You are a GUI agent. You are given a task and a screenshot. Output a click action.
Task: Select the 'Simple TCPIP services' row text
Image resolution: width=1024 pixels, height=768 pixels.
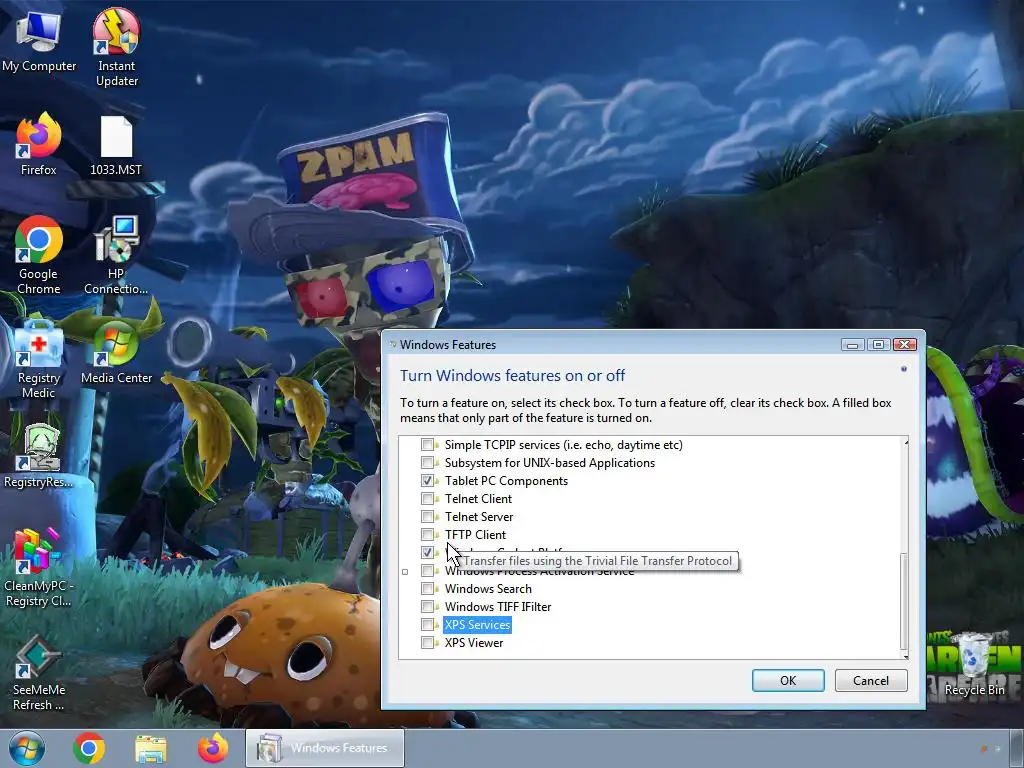[x=564, y=445]
